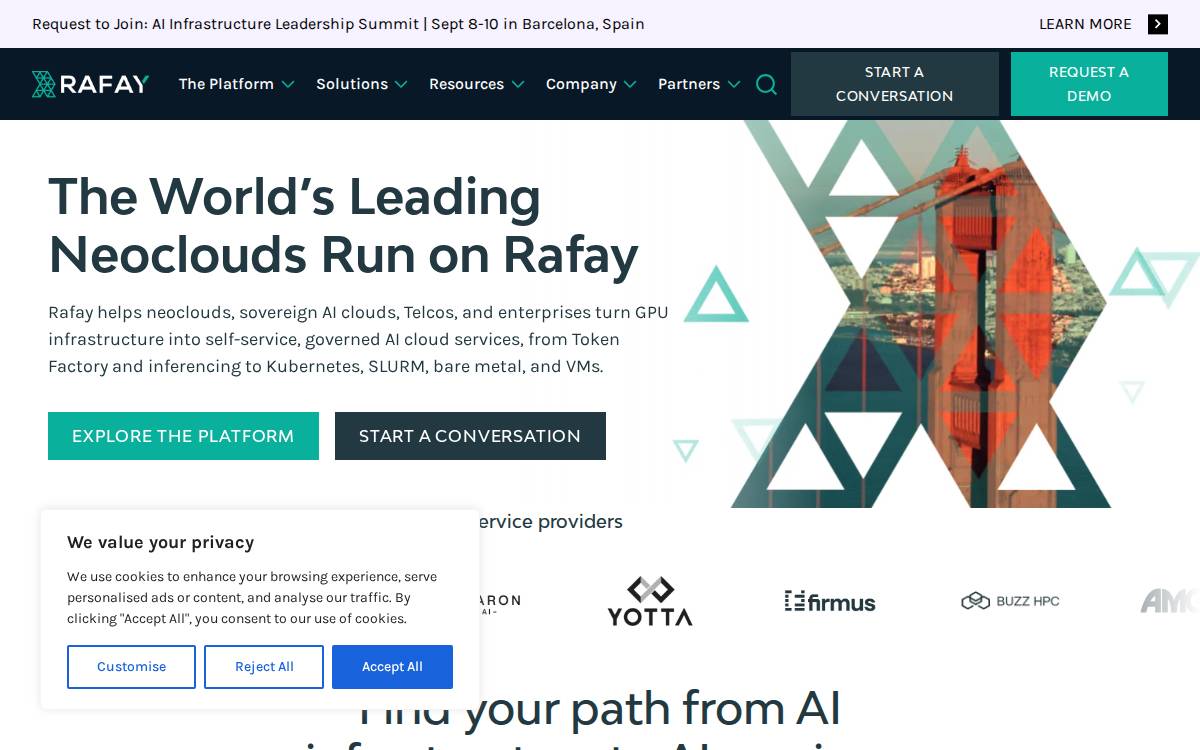Click the heading "The World's Leading Neoclouds Run on Rafay"
This screenshot has height=750, width=1200.
click(343, 225)
